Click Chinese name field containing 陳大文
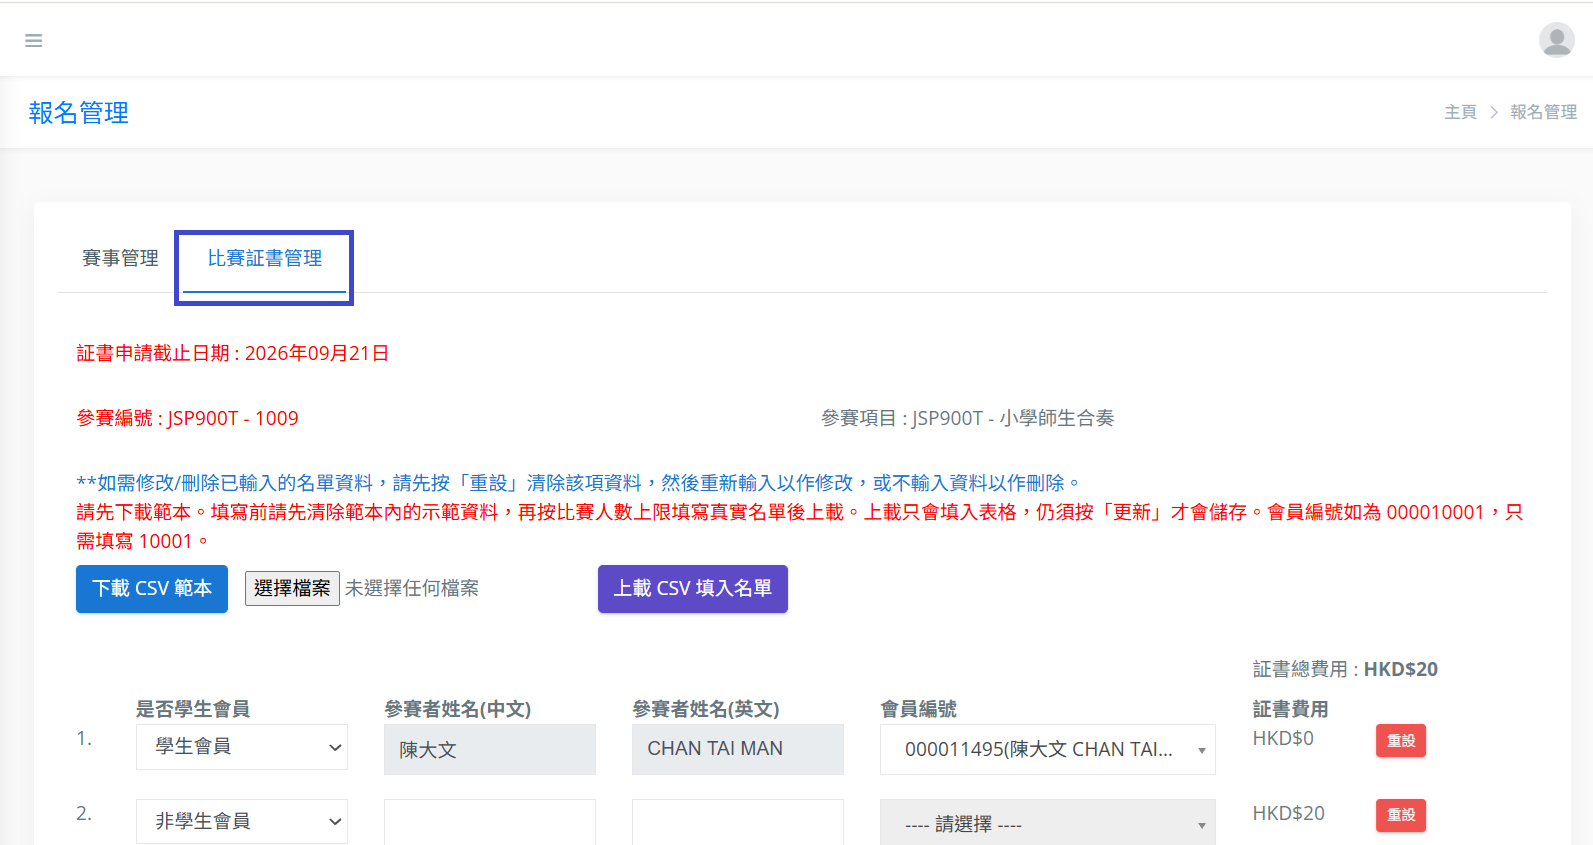Screen dimensions: 1593x845 (490, 750)
